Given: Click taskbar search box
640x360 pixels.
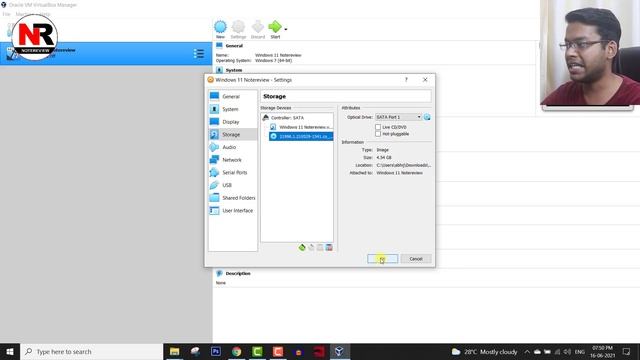Looking at the screenshot, I should coord(91,351).
